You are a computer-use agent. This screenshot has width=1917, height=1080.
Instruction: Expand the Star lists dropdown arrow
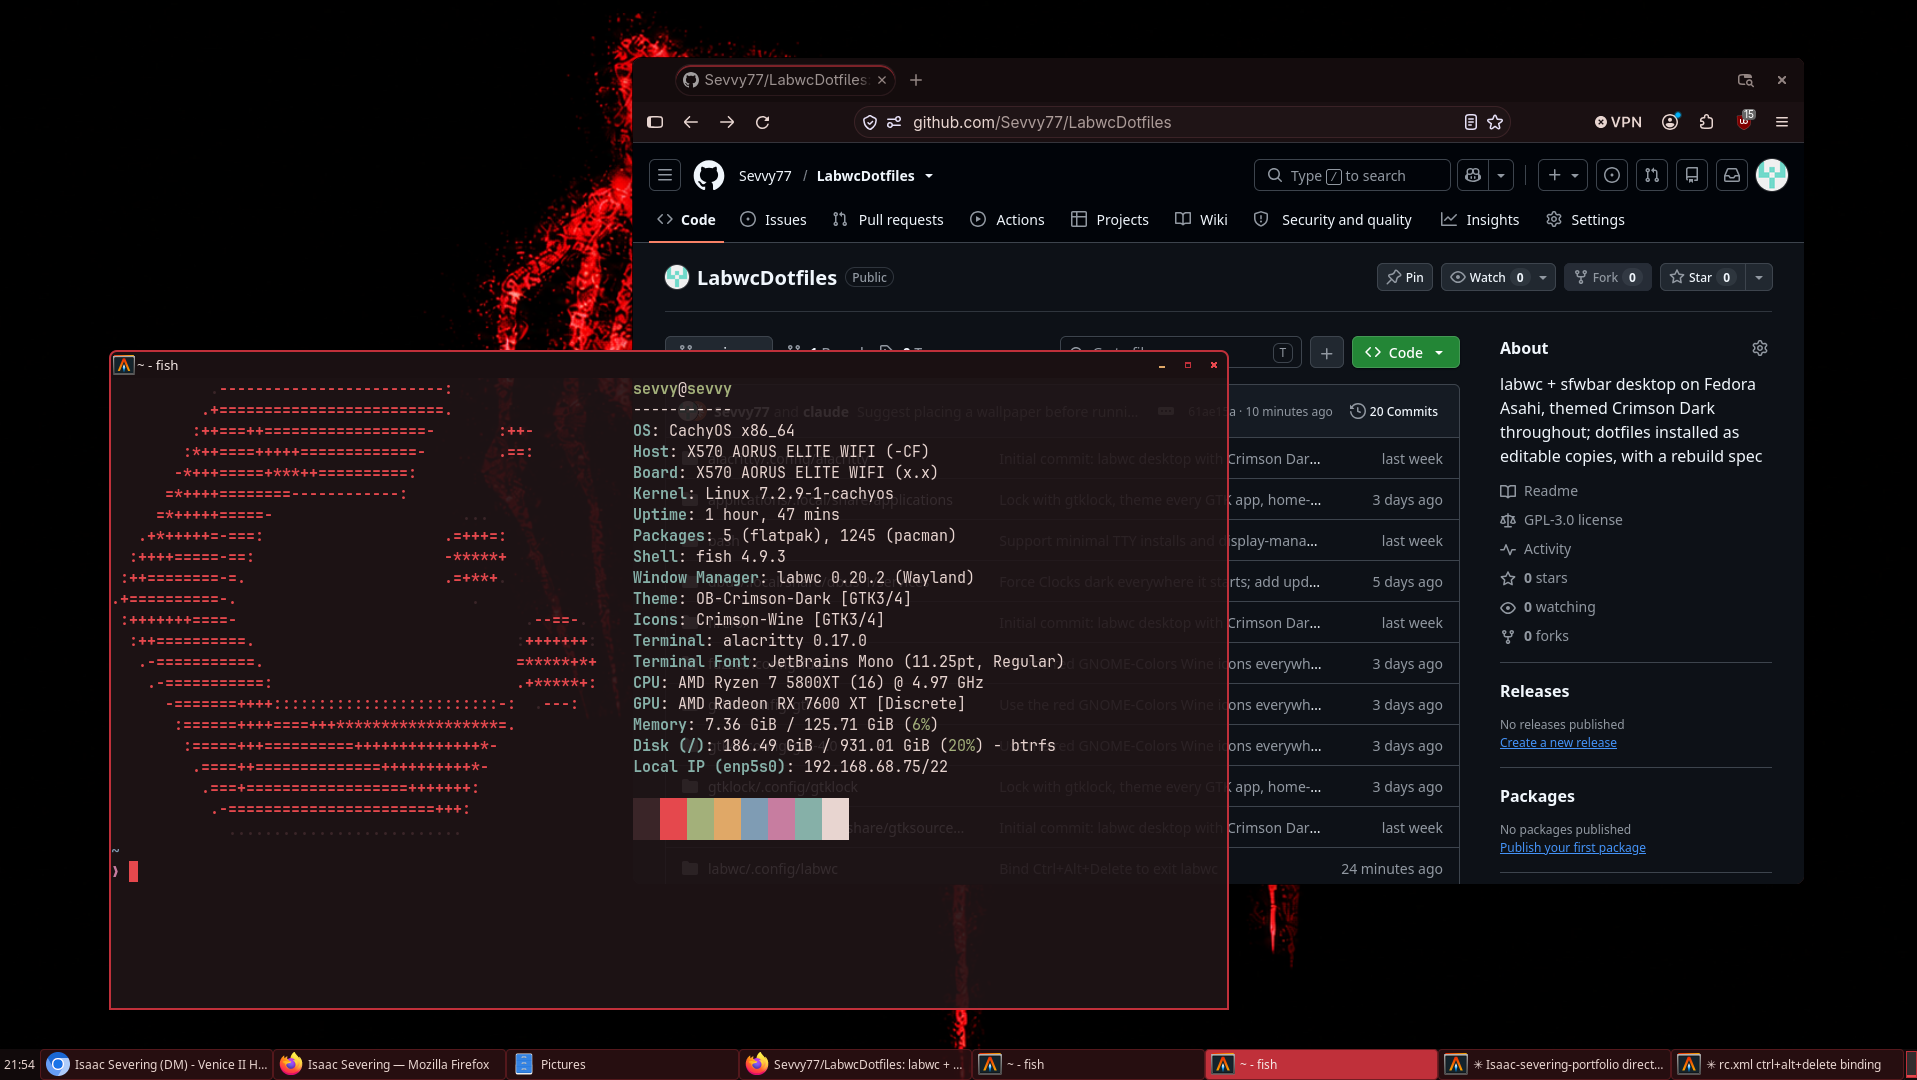[x=1759, y=277]
